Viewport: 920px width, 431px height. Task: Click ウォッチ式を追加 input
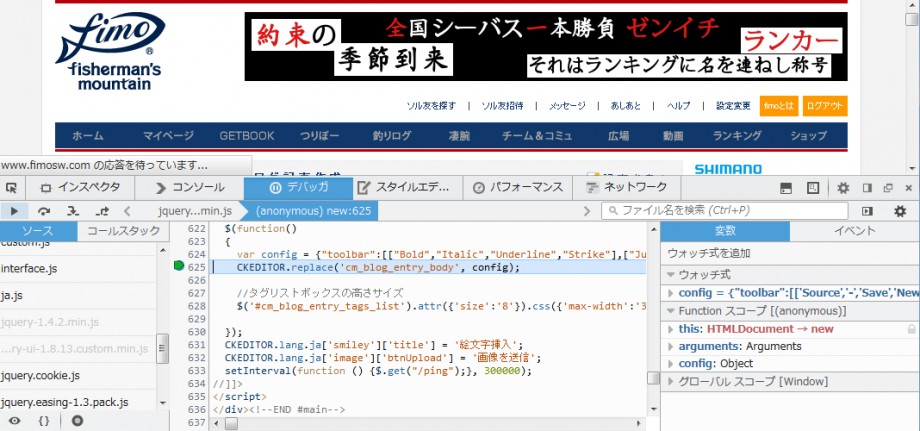click(790, 253)
